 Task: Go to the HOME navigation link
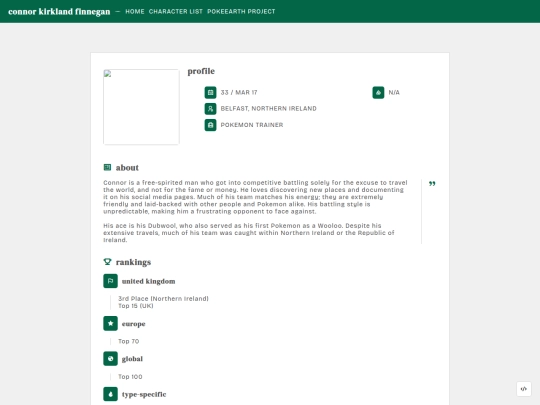tap(135, 11)
